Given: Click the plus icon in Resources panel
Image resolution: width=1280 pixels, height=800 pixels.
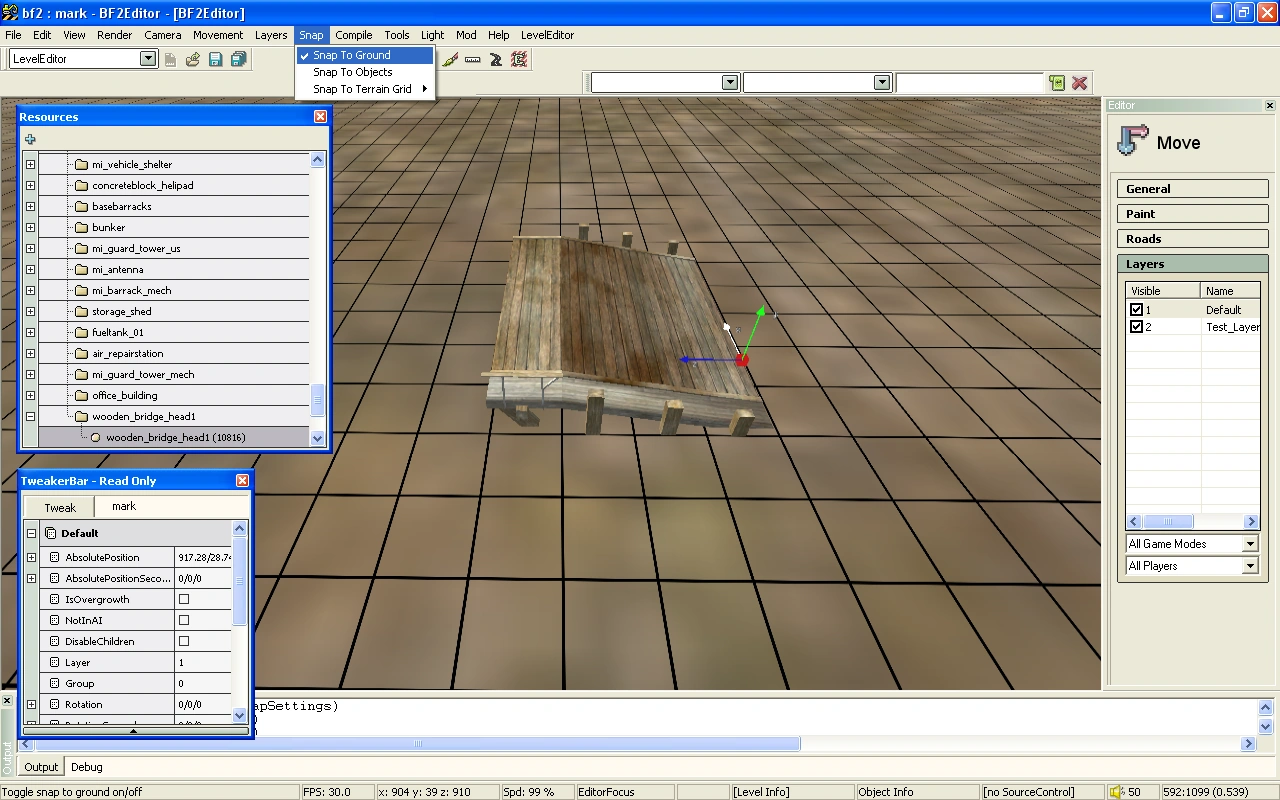Looking at the screenshot, I should 30,139.
